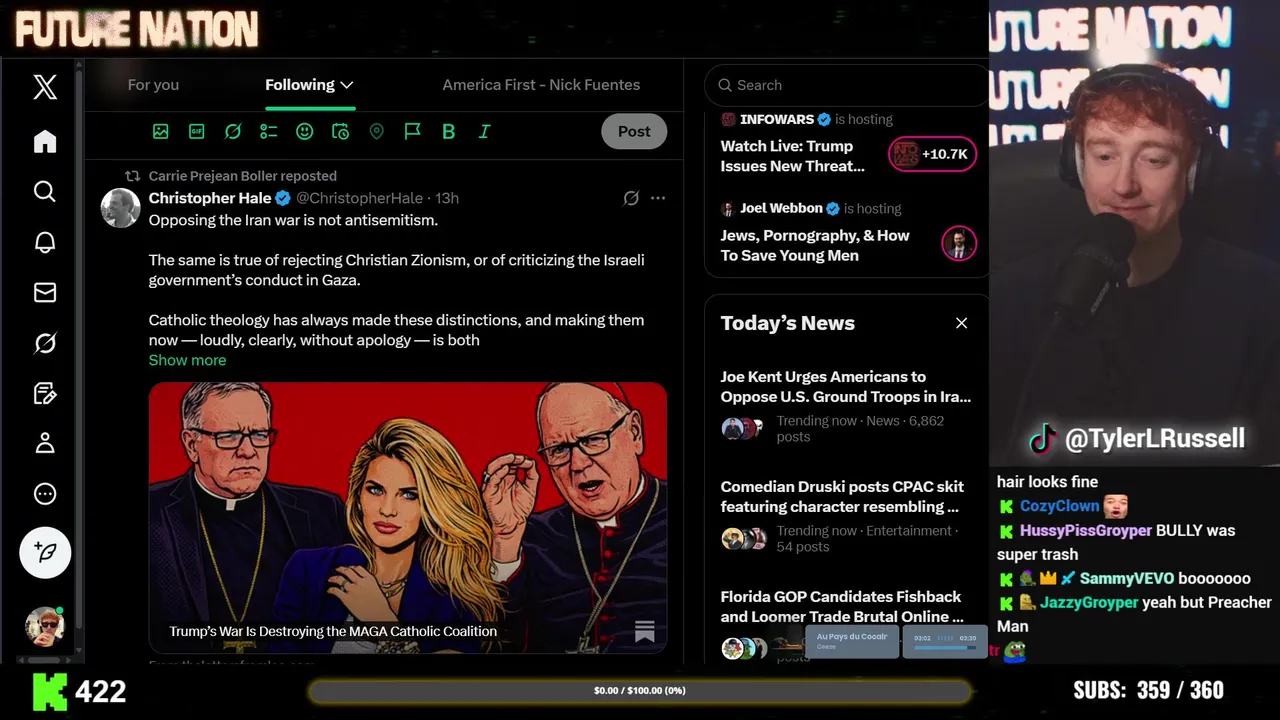1280x720 pixels.
Task: Close Today's News panel
Action: coord(961,323)
